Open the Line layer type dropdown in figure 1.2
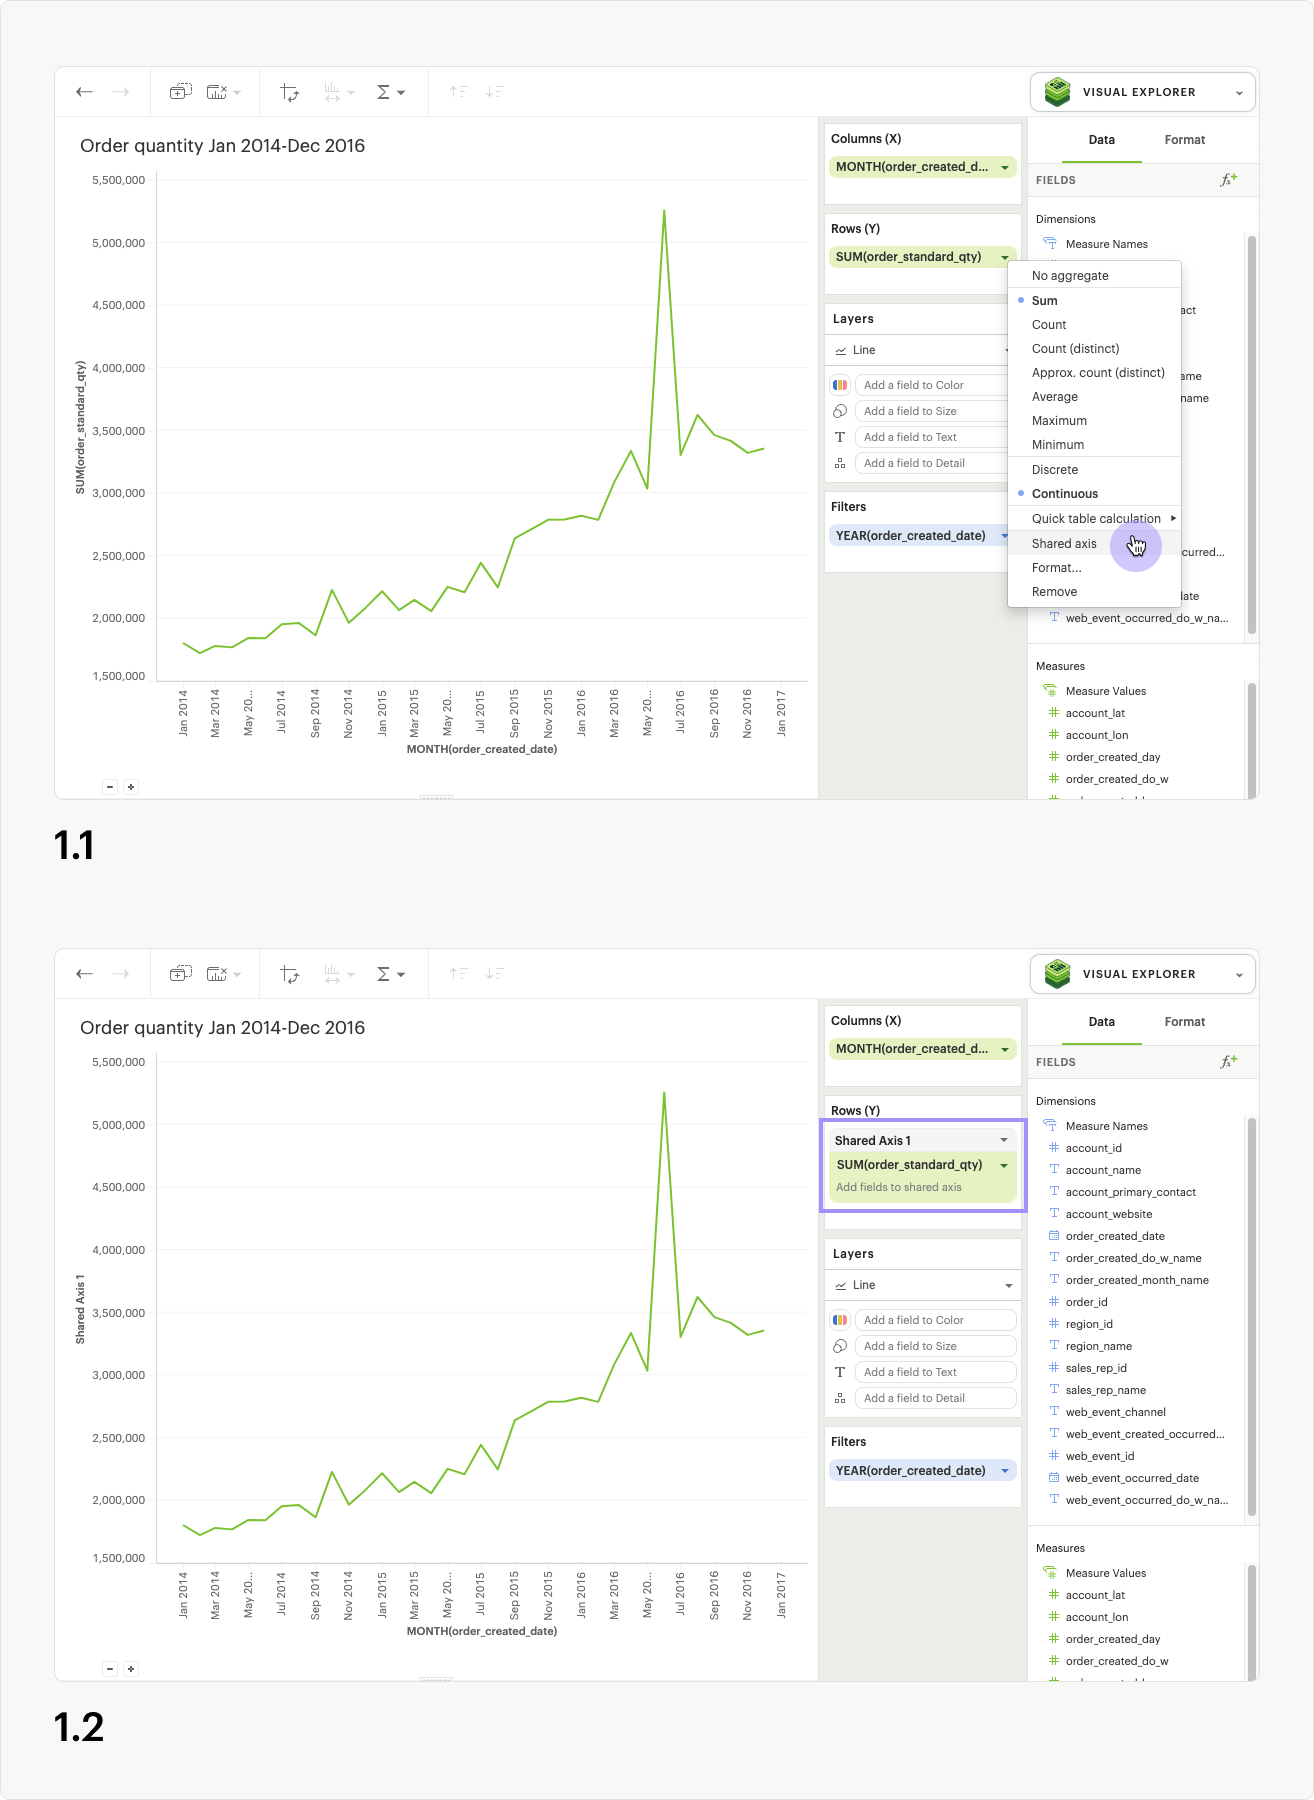The image size is (1314, 1800). click(x=1008, y=1286)
